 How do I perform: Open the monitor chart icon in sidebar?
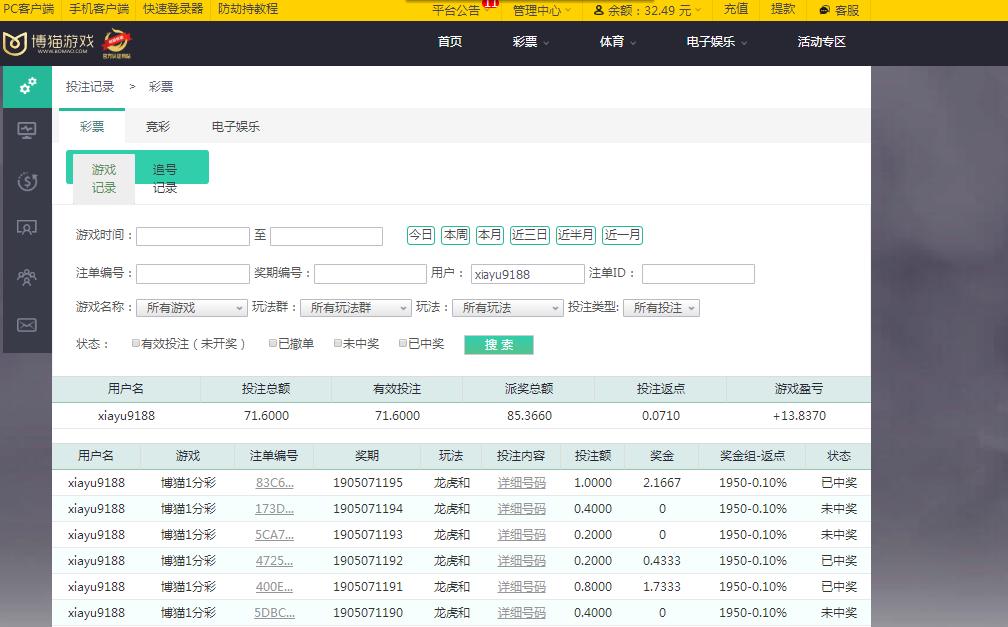pyautogui.click(x=27, y=131)
